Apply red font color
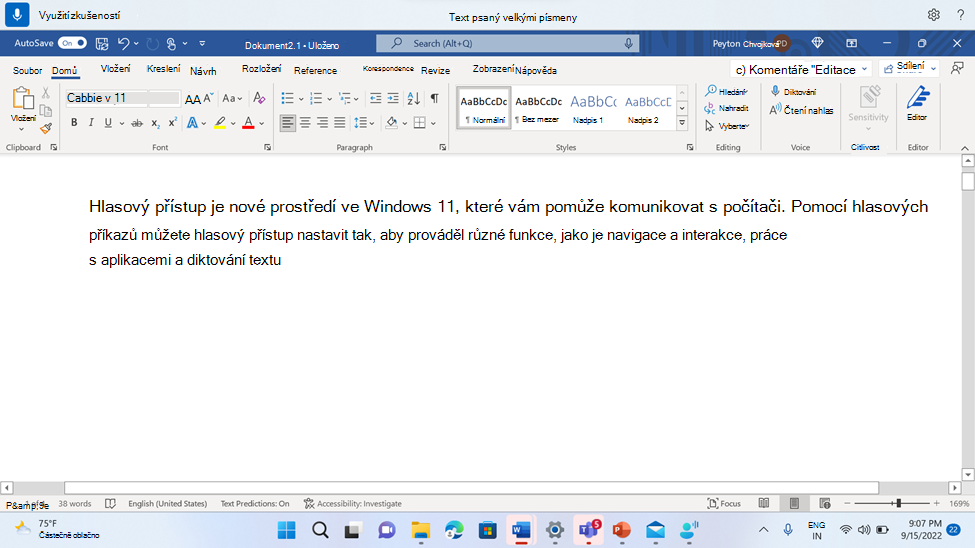The width and height of the screenshot is (975, 548). [248, 123]
